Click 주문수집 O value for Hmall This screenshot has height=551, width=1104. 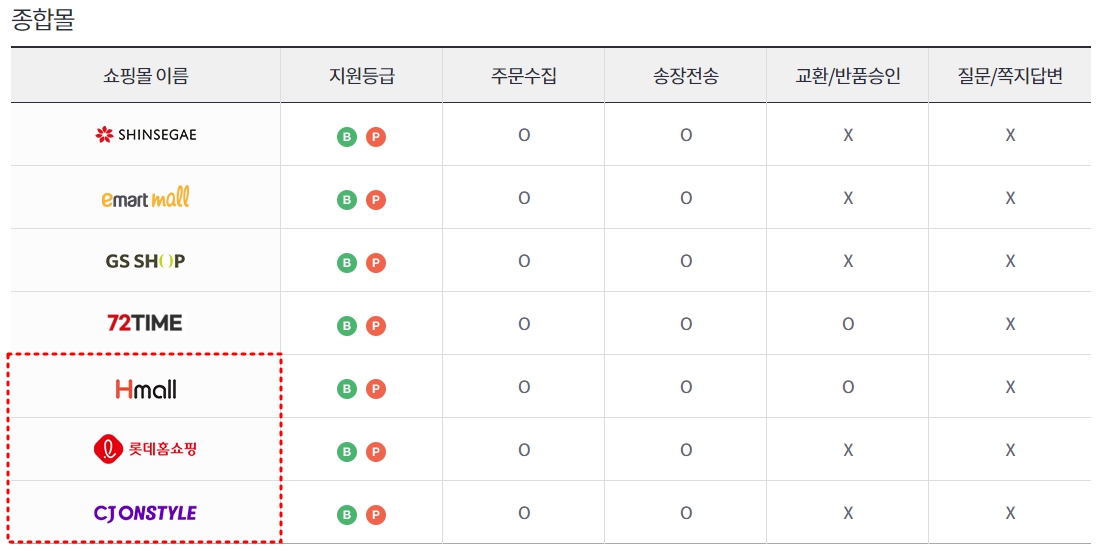click(x=524, y=387)
